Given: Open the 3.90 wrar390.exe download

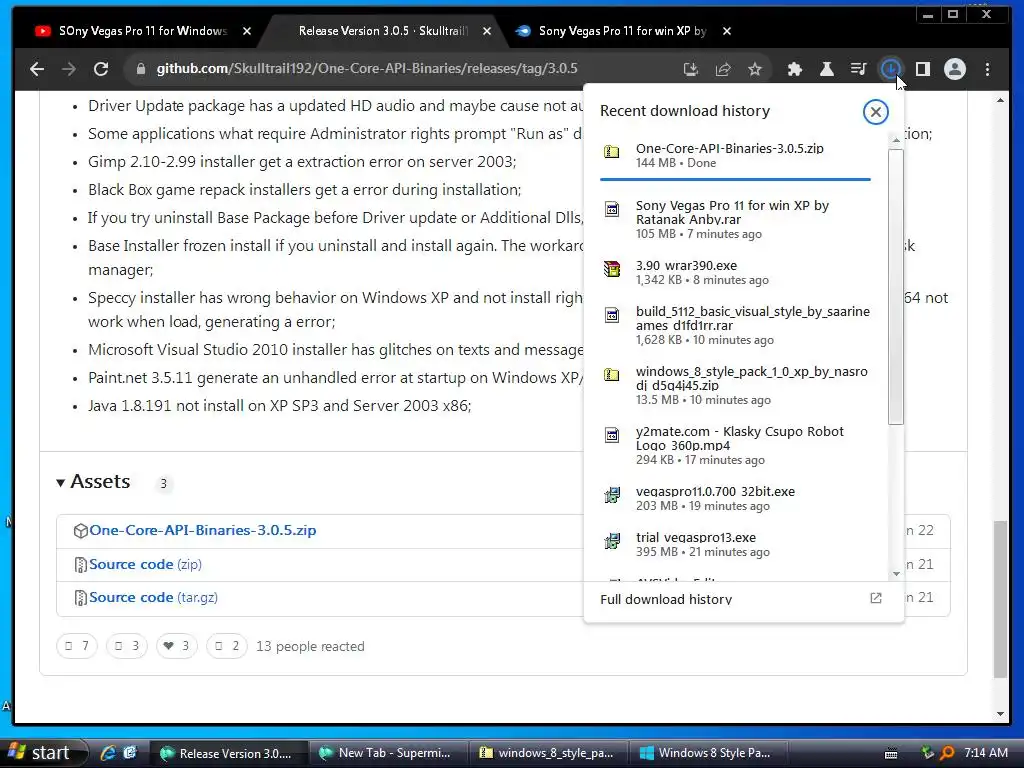Looking at the screenshot, I should pos(735,272).
